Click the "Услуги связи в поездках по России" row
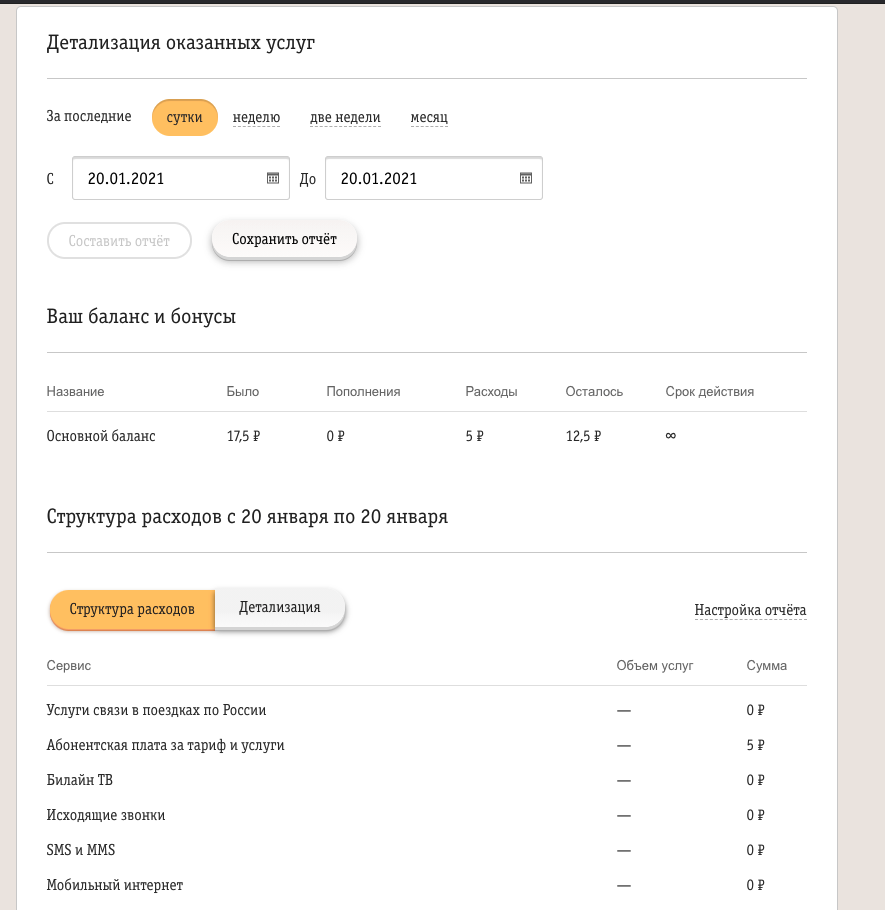Viewport: 885px width, 910px height. (427, 710)
